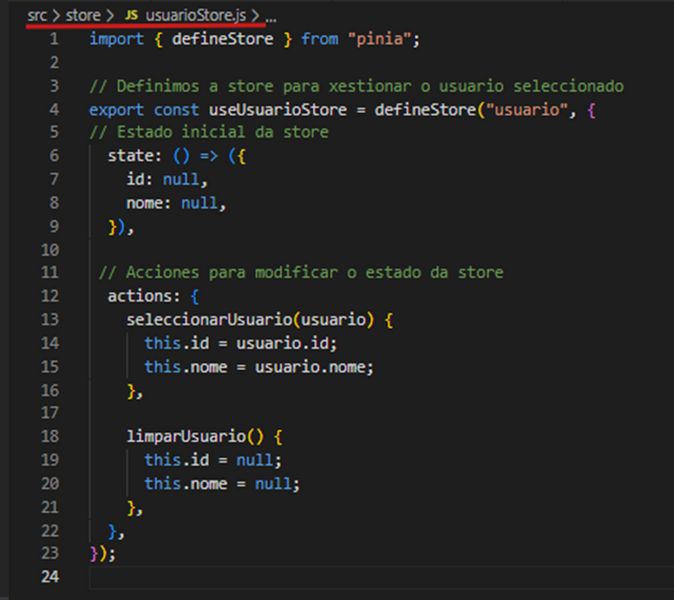Image resolution: width=674 pixels, height=600 pixels.
Task: Click the 'store' breadcrumb segment
Action: click(x=83, y=16)
